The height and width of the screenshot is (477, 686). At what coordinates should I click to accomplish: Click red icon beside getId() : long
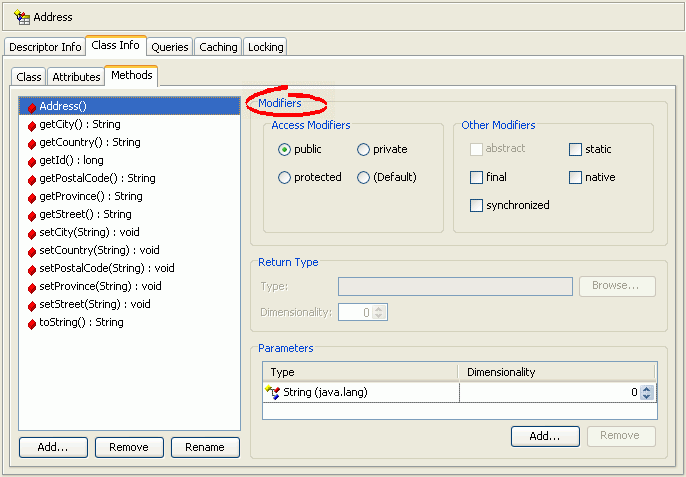click(32, 161)
